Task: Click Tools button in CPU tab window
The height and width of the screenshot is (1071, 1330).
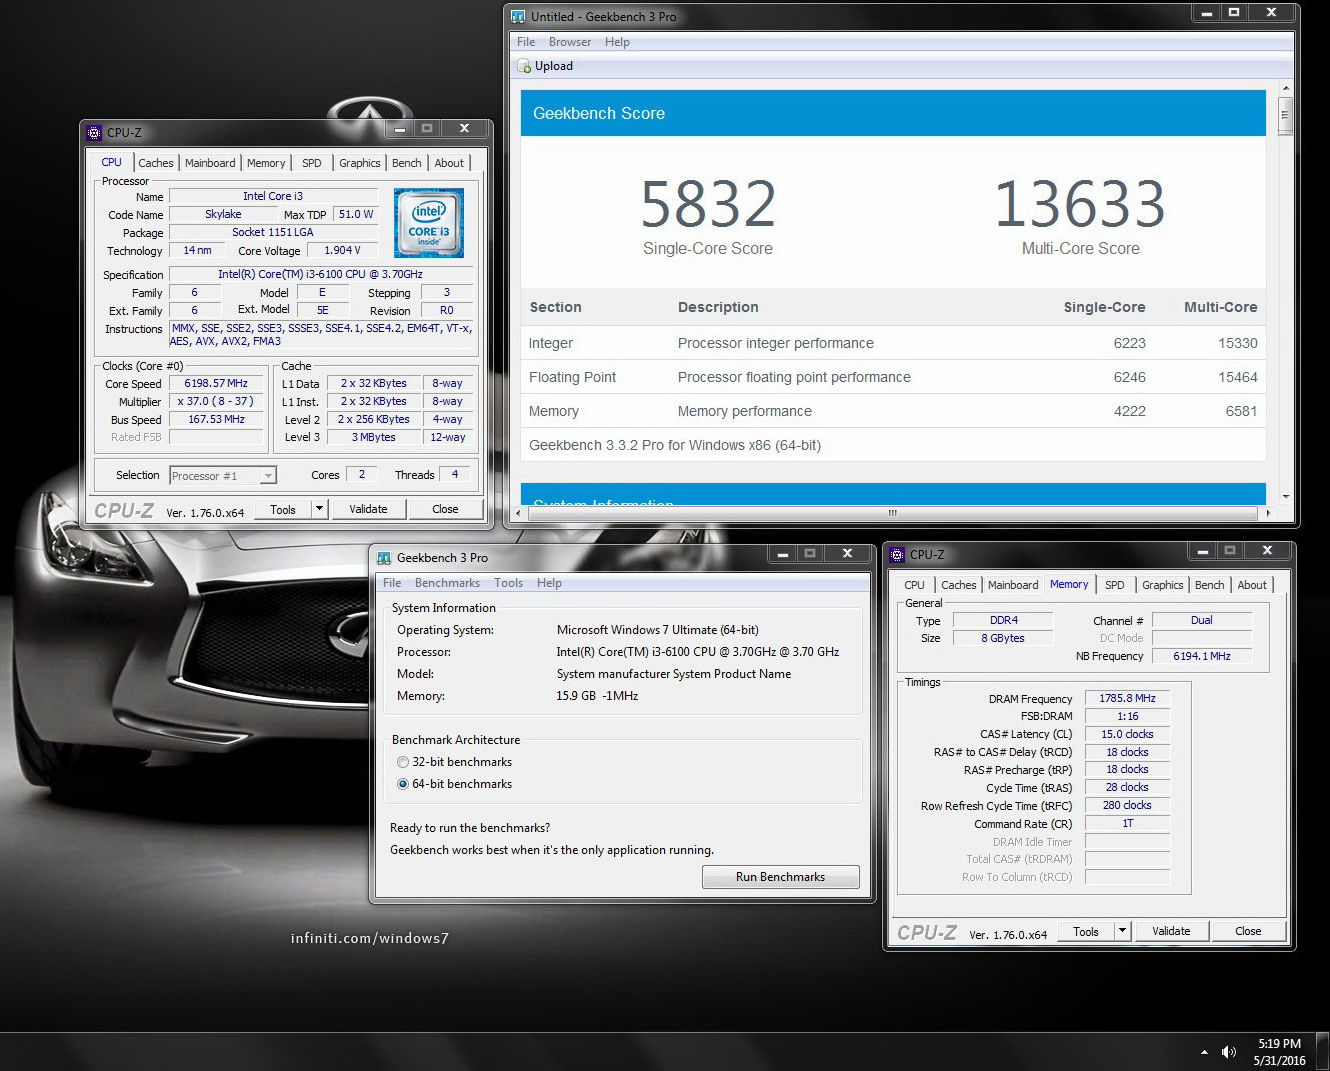Action: point(283,509)
